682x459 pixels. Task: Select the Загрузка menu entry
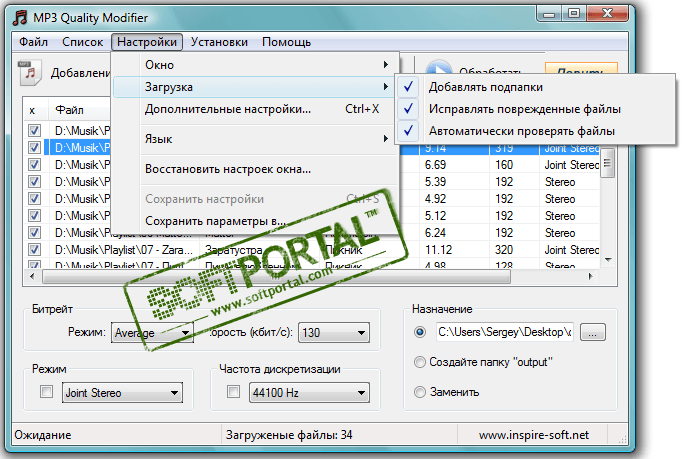[256, 87]
